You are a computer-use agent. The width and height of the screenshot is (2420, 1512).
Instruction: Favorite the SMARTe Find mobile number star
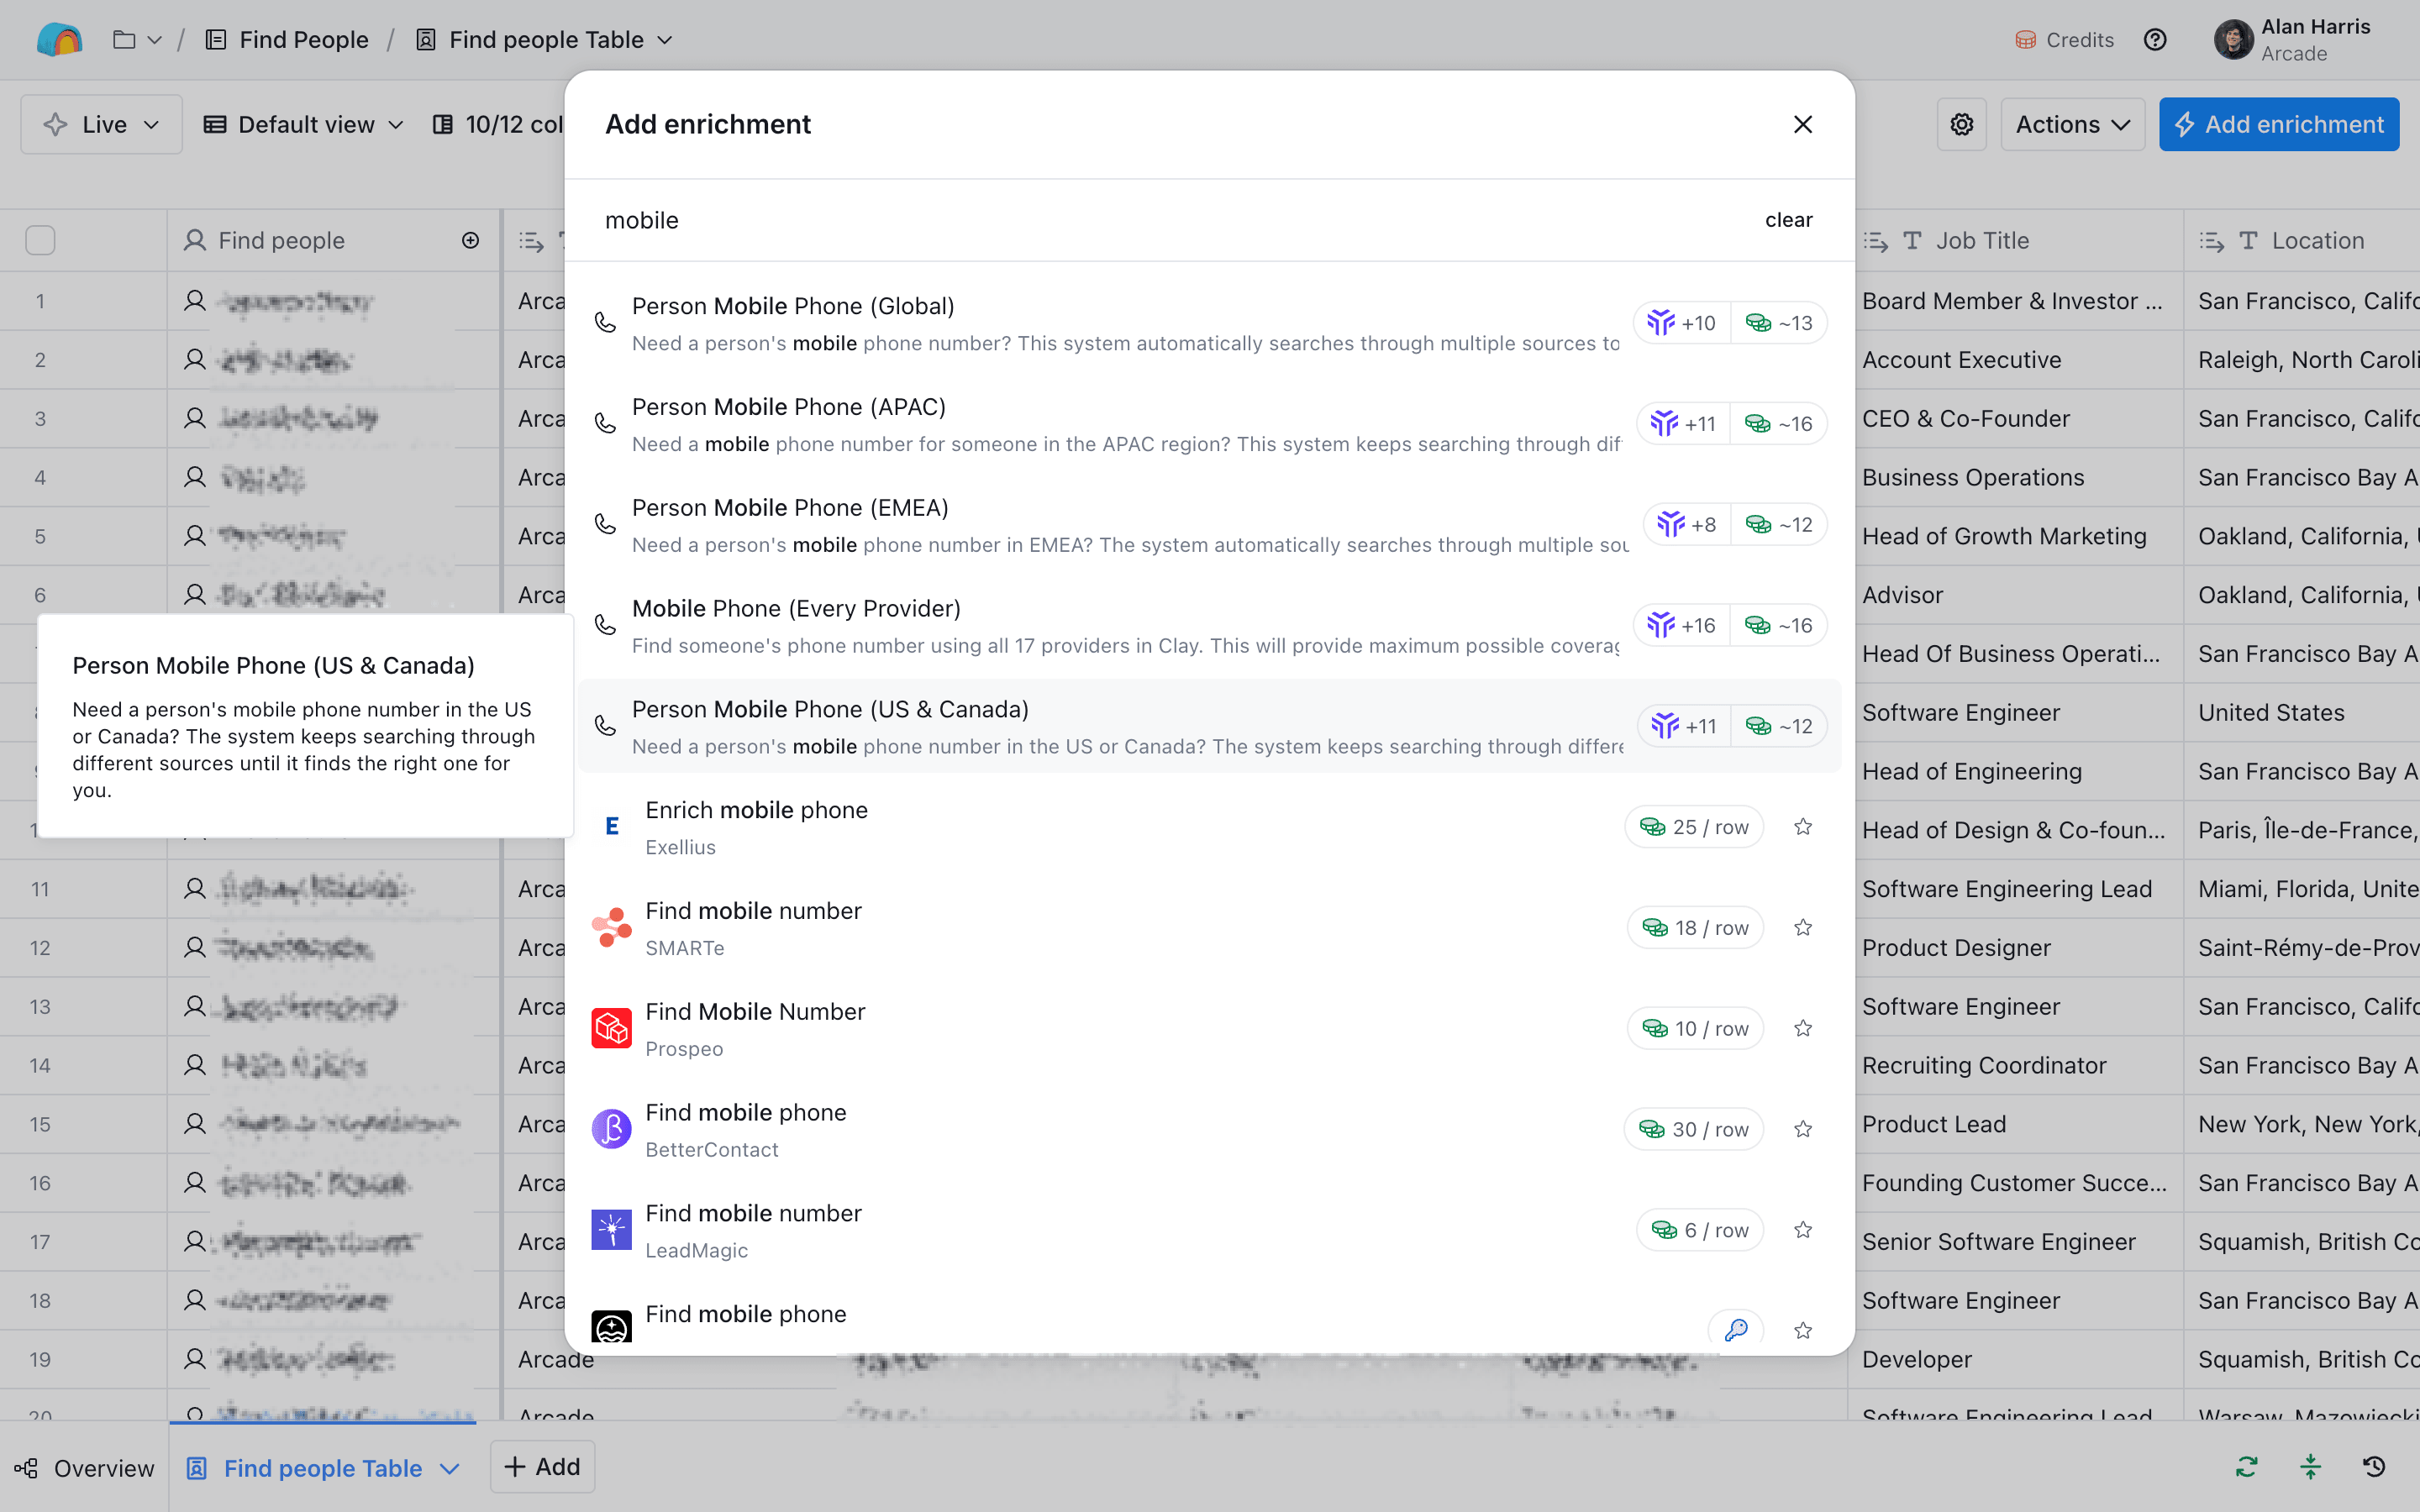coord(1803,928)
